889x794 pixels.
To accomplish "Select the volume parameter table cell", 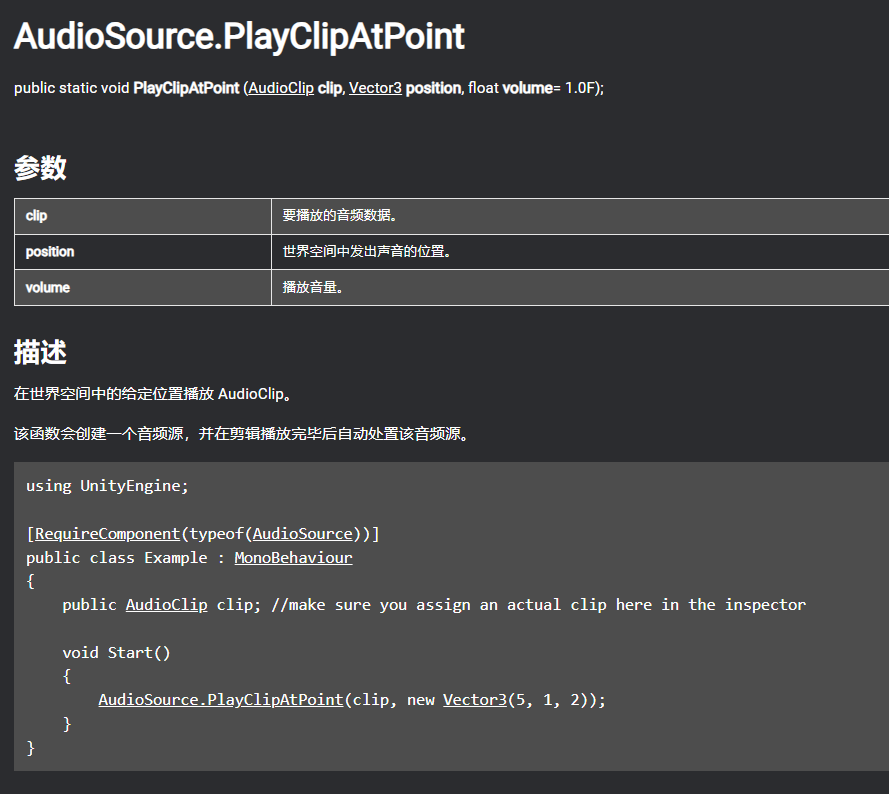I will click(x=143, y=288).
